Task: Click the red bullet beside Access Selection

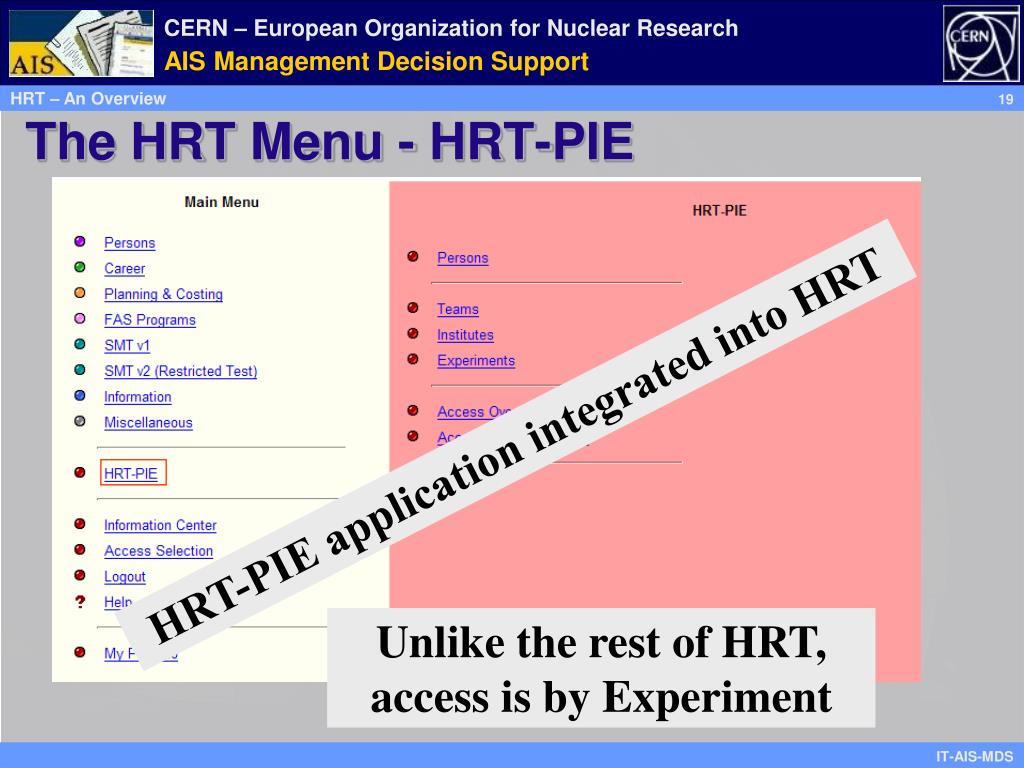Action: pyautogui.click(x=80, y=549)
